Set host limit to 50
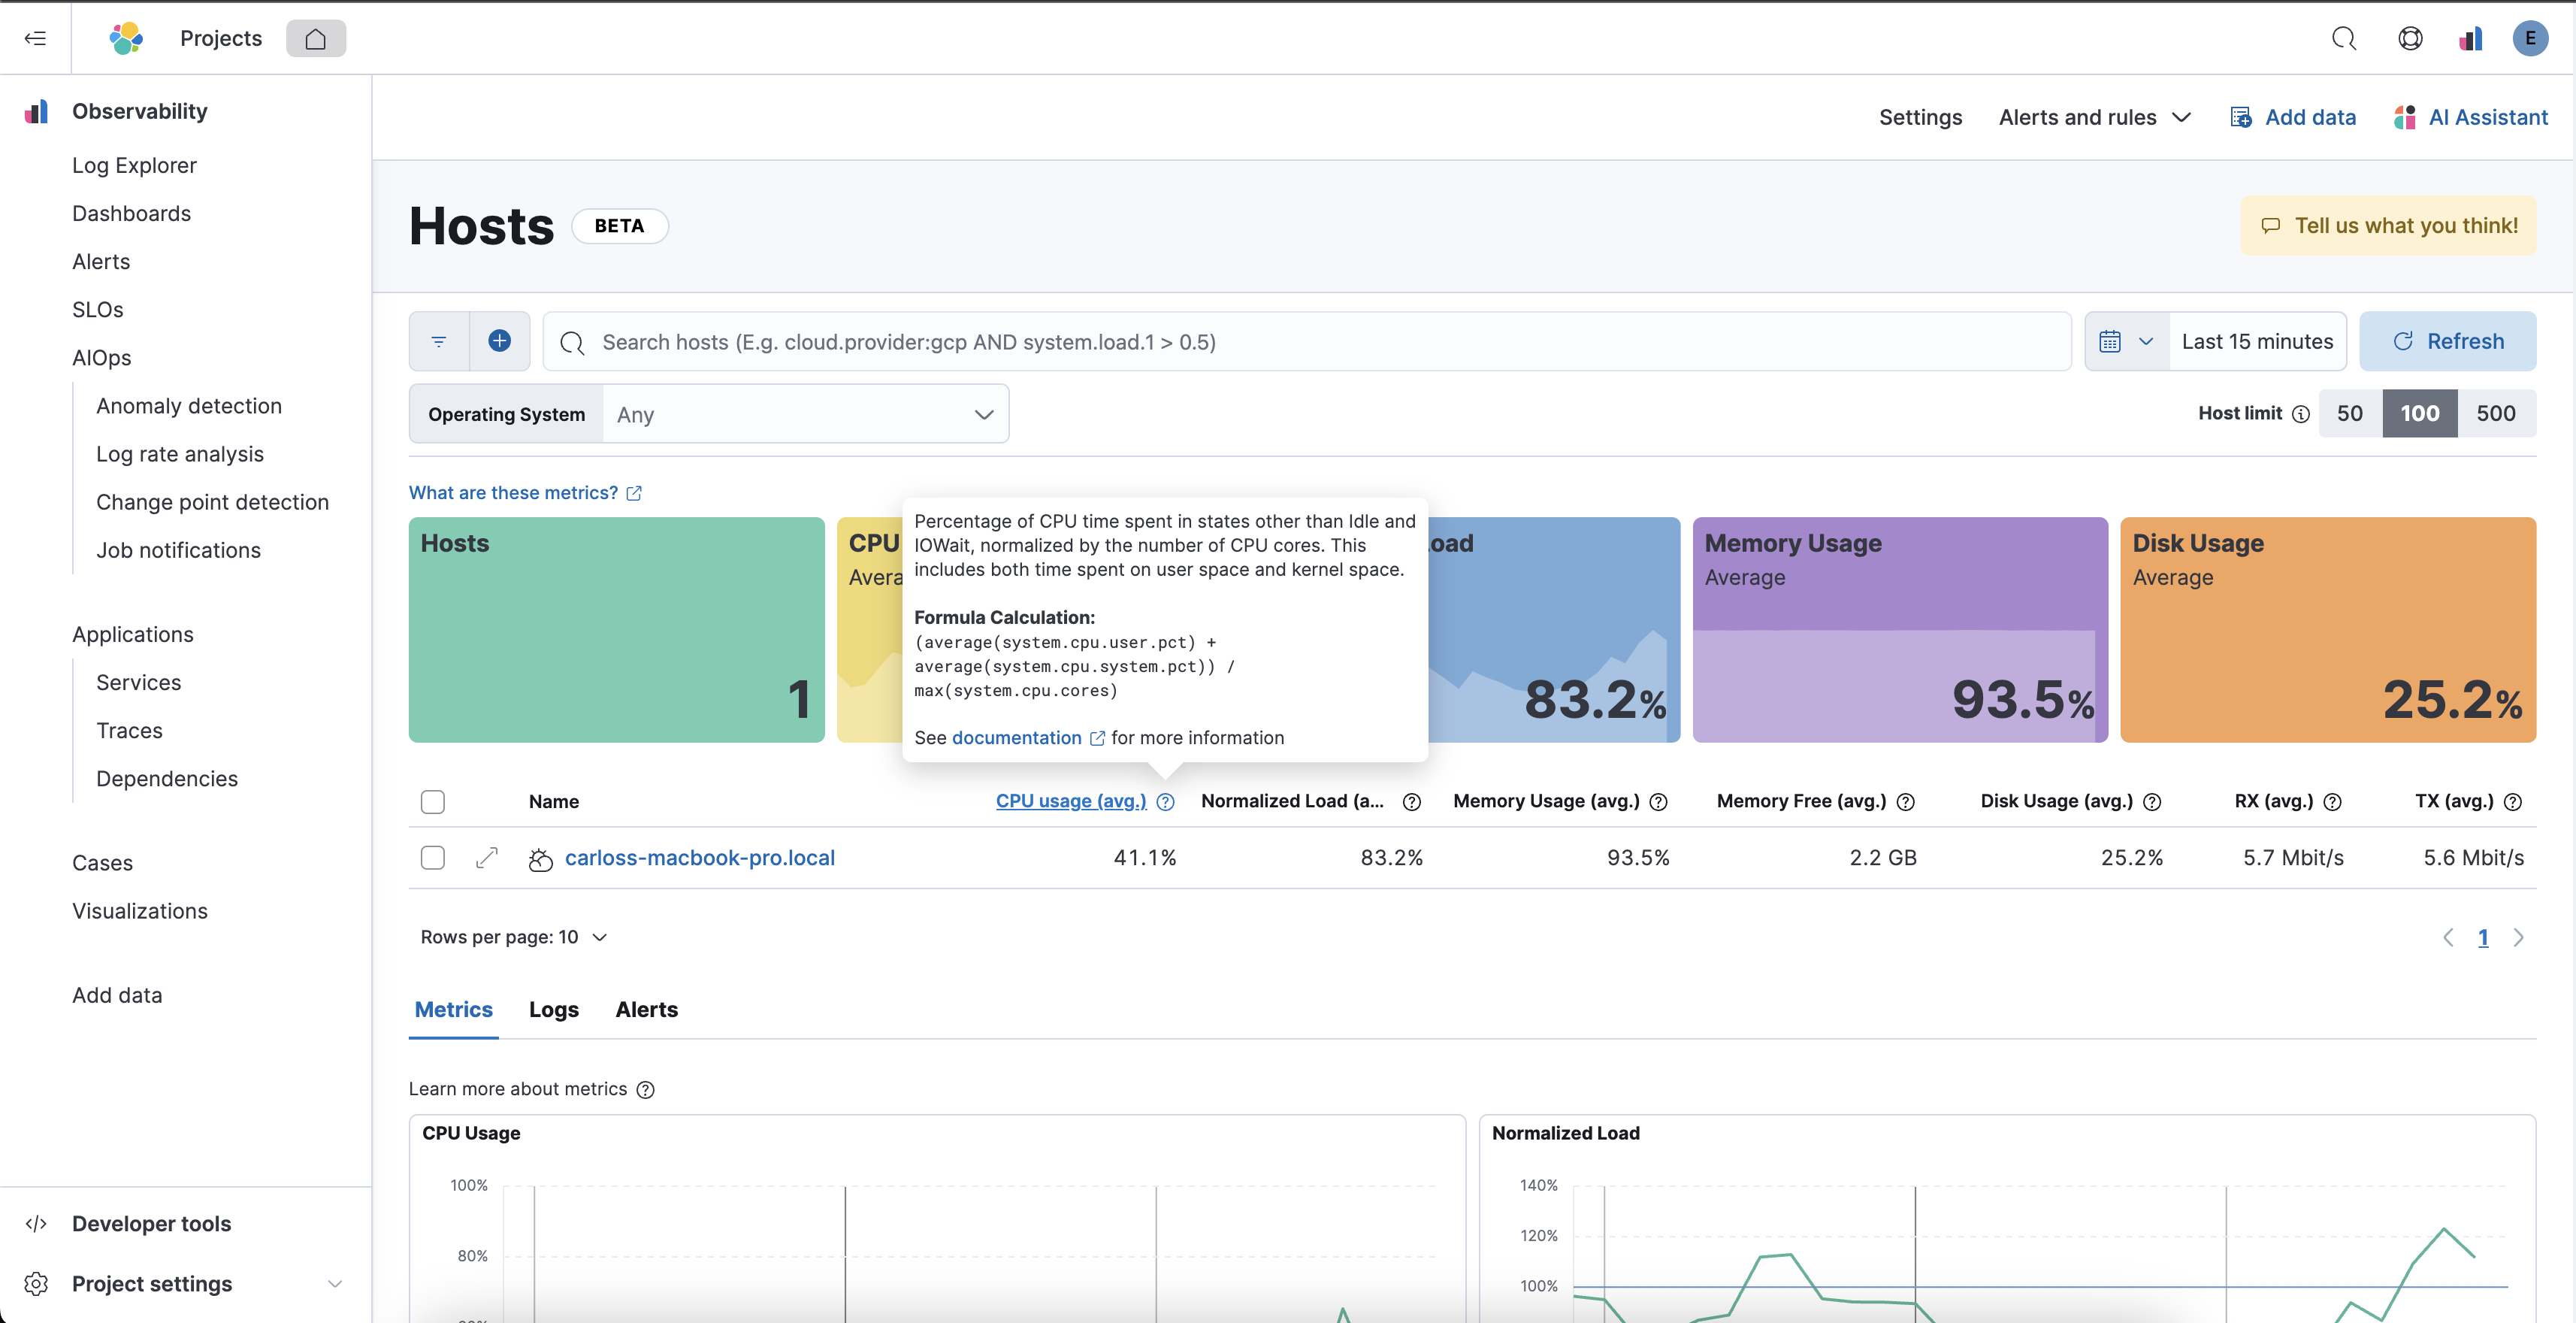Image resolution: width=2576 pixels, height=1323 pixels. [x=2350, y=414]
